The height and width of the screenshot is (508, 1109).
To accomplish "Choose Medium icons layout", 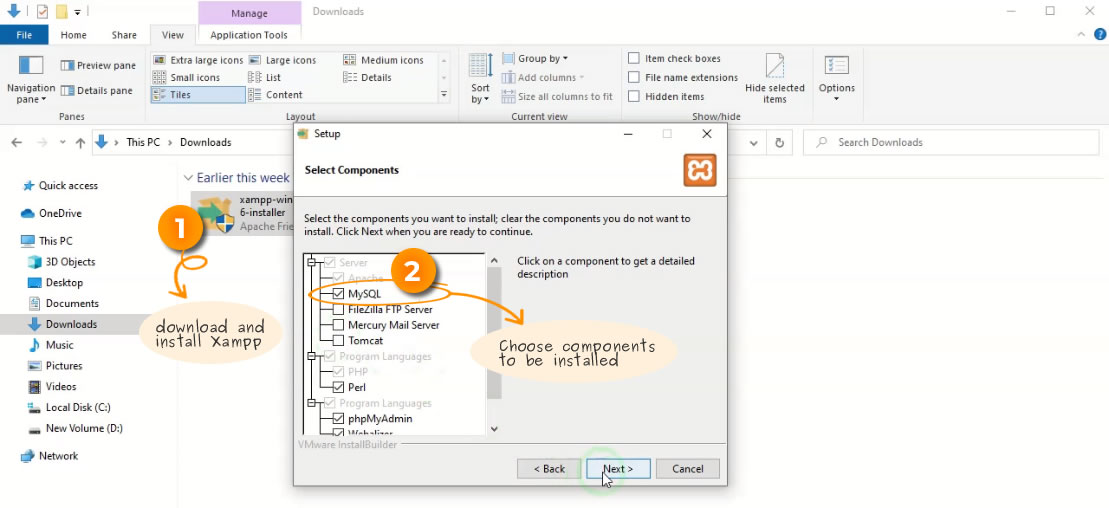I will (383, 60).
